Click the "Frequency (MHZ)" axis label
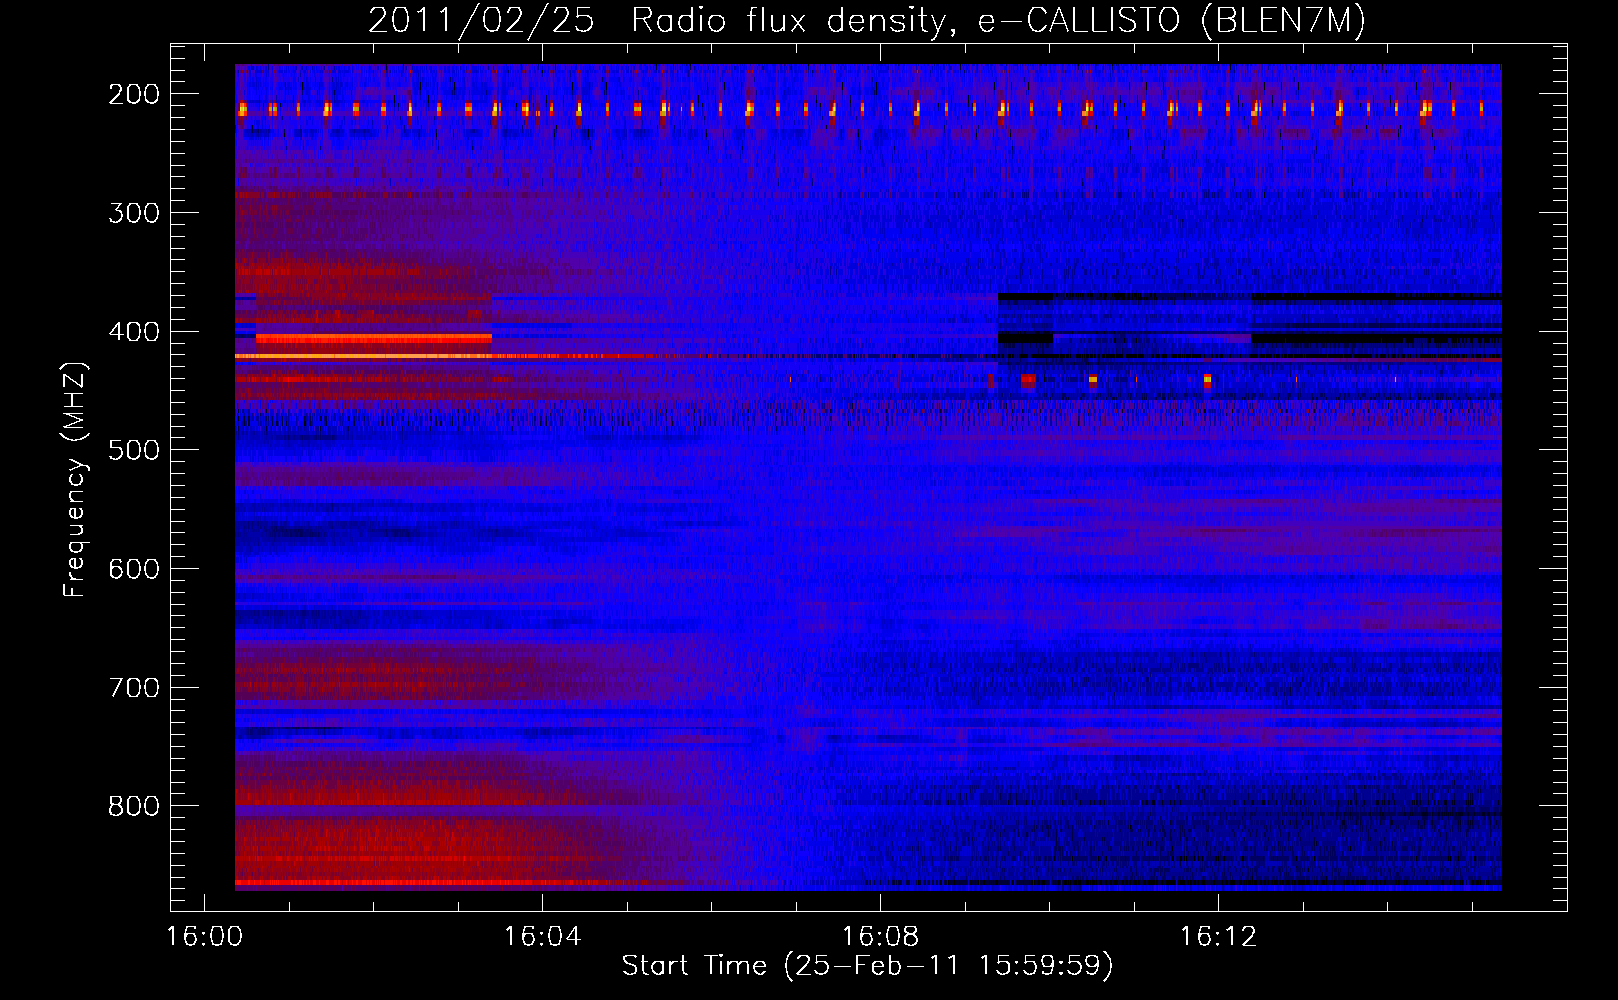1618x1000 pixels. tap(75, 479)
